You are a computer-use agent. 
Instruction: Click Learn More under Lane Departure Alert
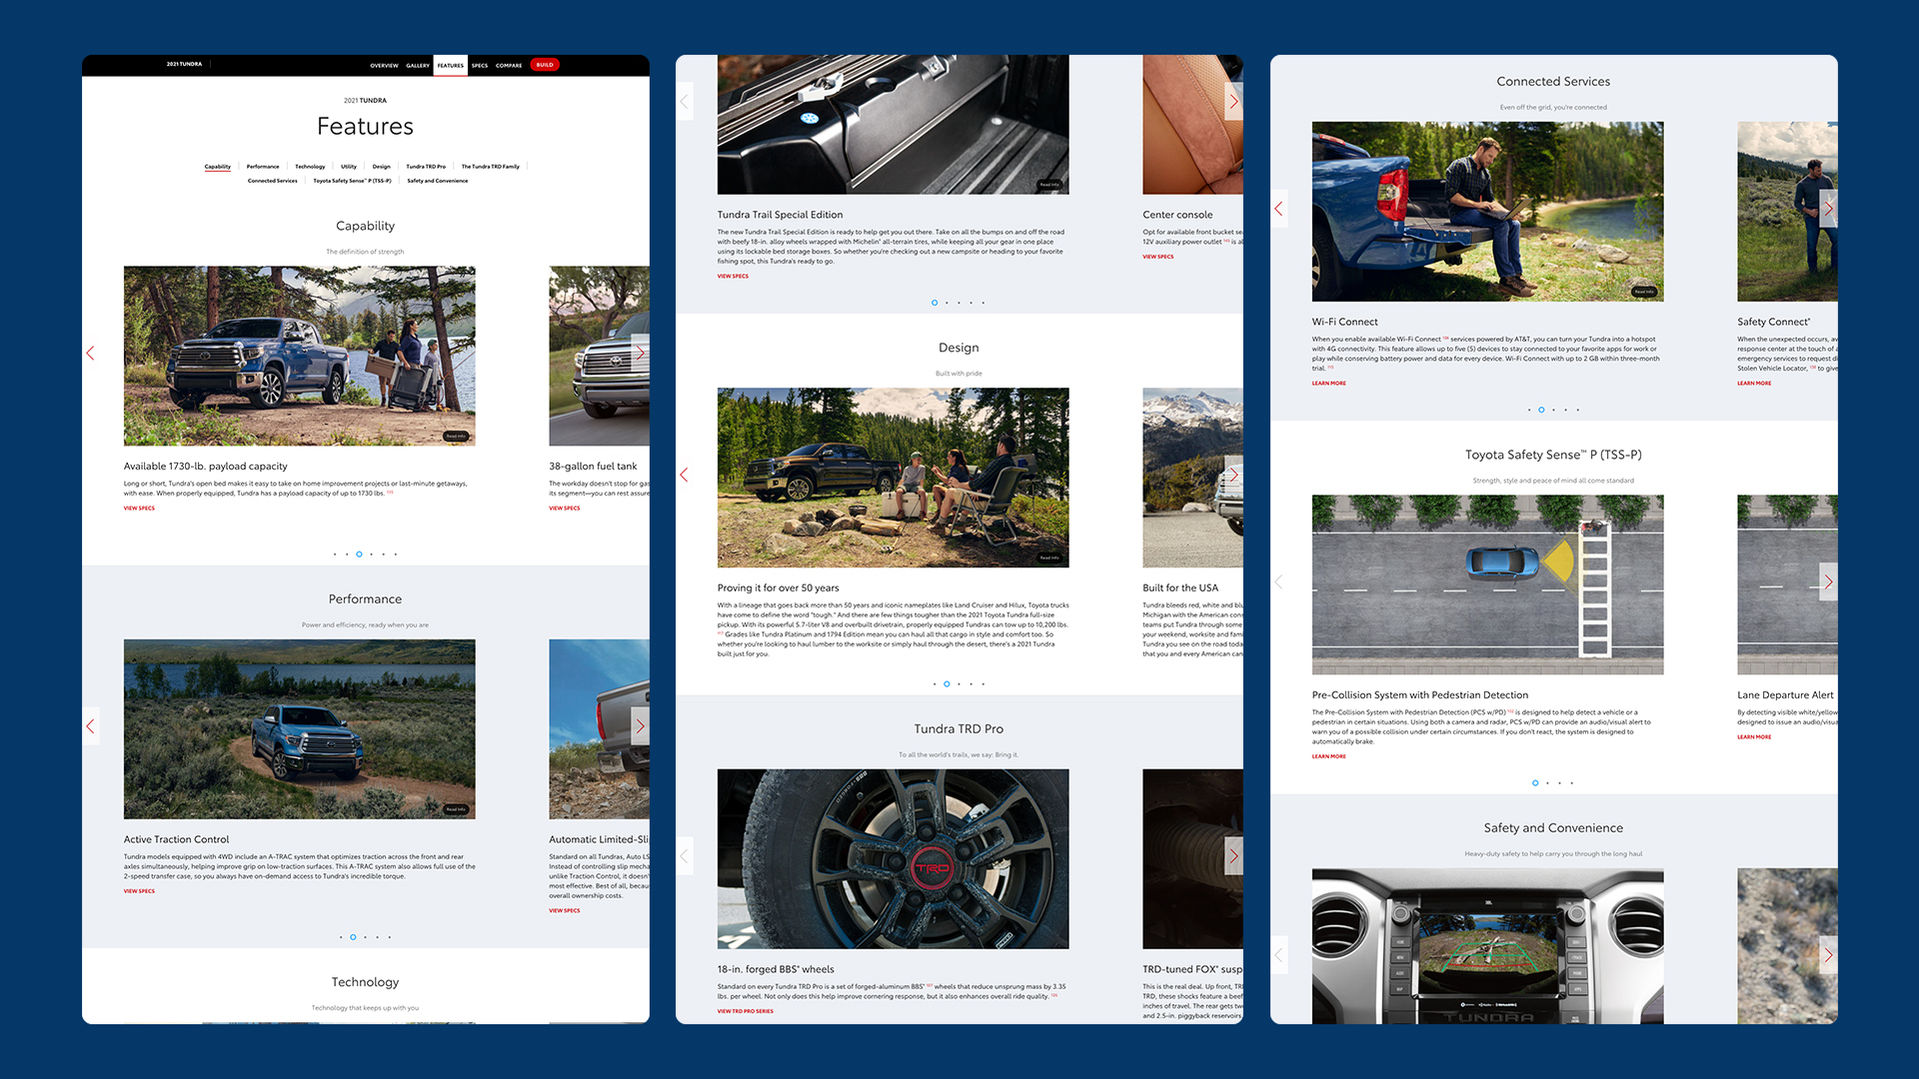click(1754, 737)
